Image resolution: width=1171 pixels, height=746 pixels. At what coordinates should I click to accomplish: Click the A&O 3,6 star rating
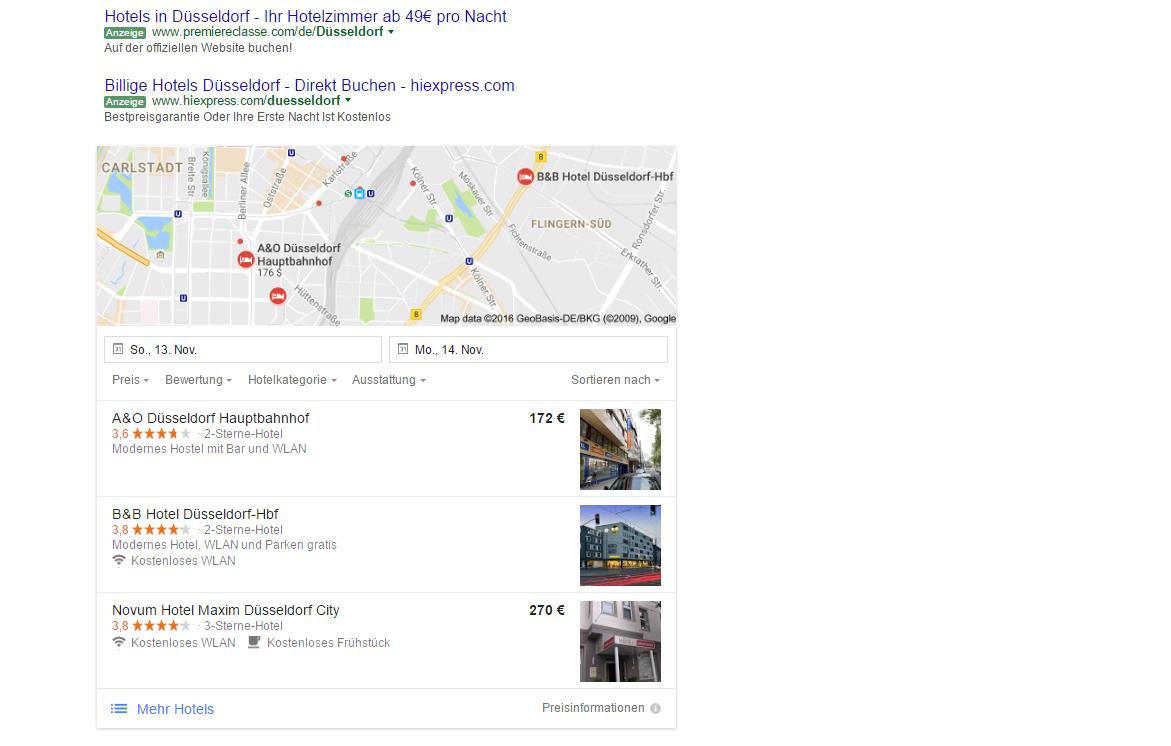(x=152, y=434)
